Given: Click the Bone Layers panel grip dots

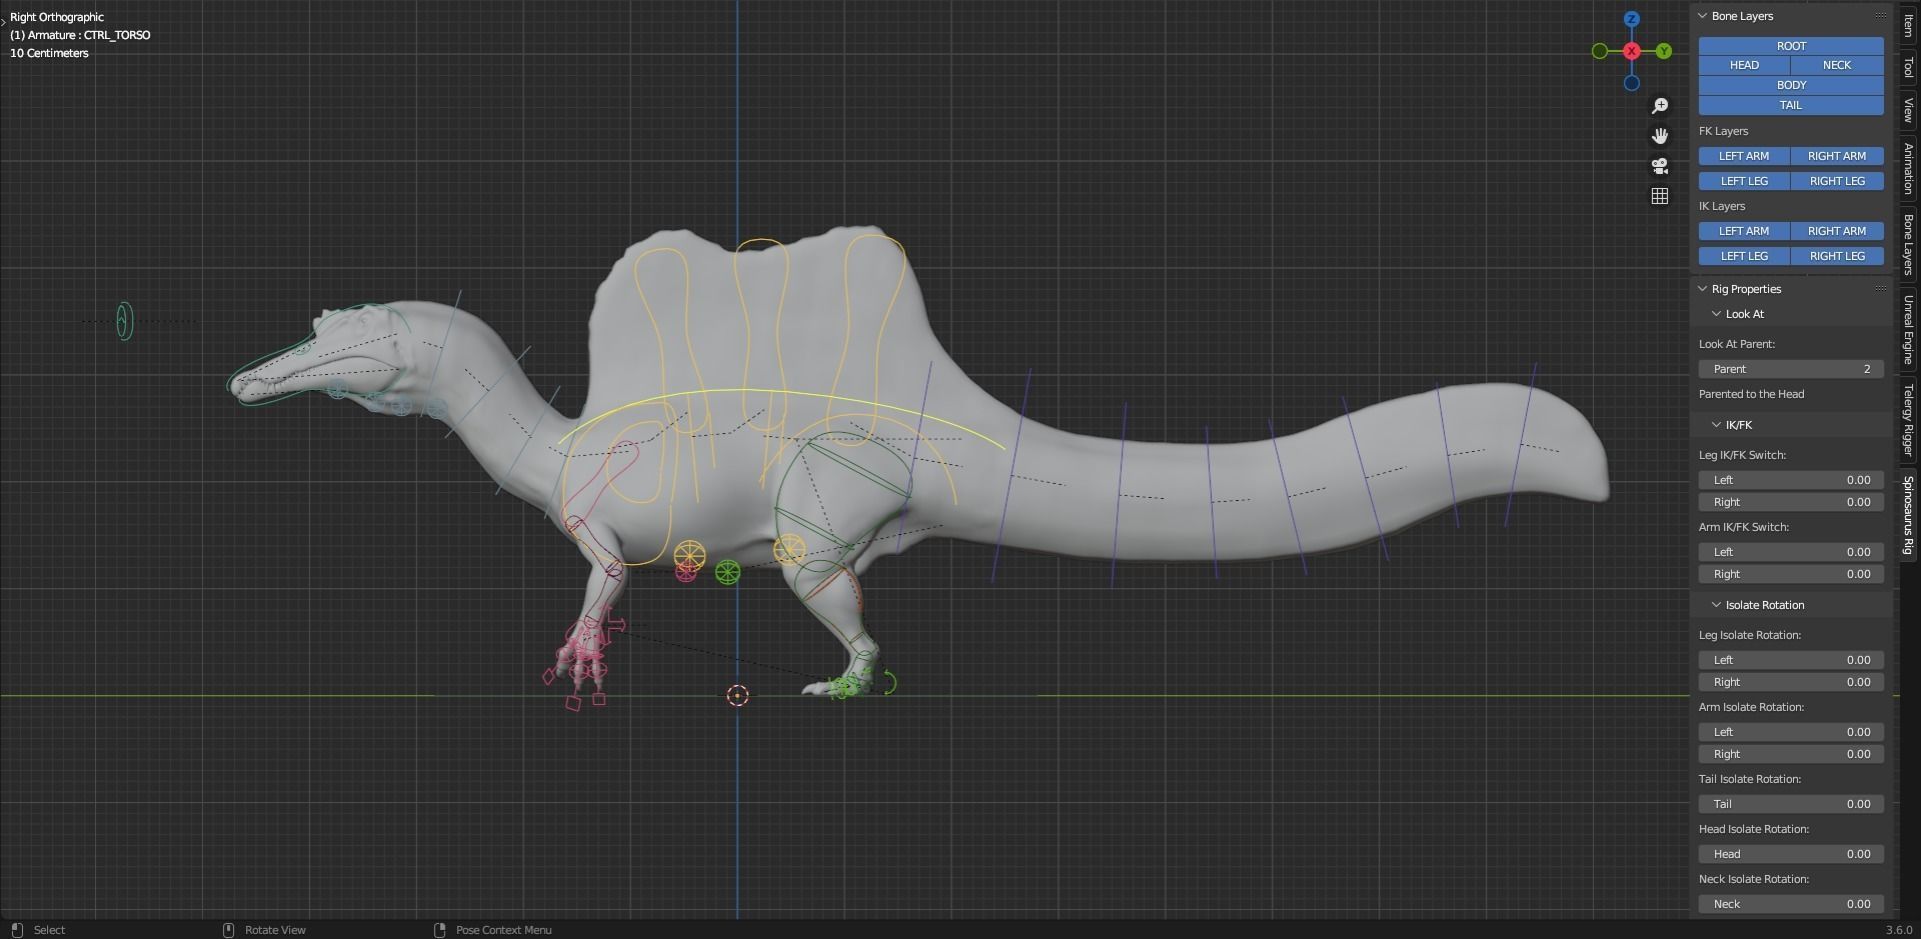Looking at the screenshot, I should tap(1880, 16).
